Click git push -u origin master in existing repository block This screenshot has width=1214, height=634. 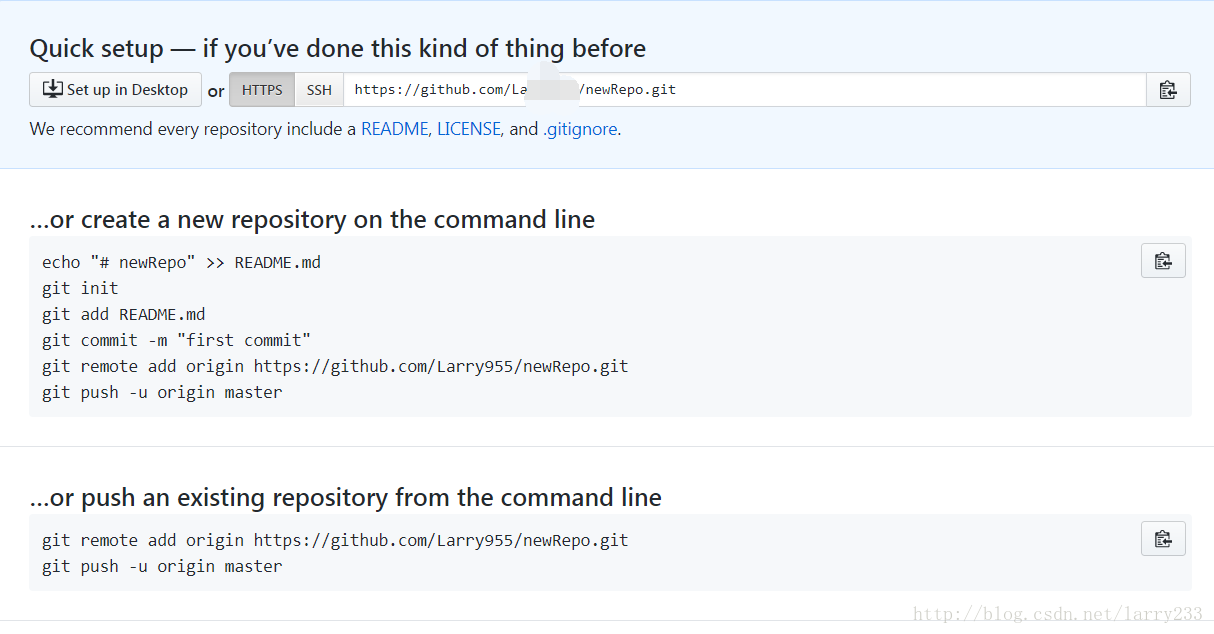pyautogui.click(x=162, y=566)
